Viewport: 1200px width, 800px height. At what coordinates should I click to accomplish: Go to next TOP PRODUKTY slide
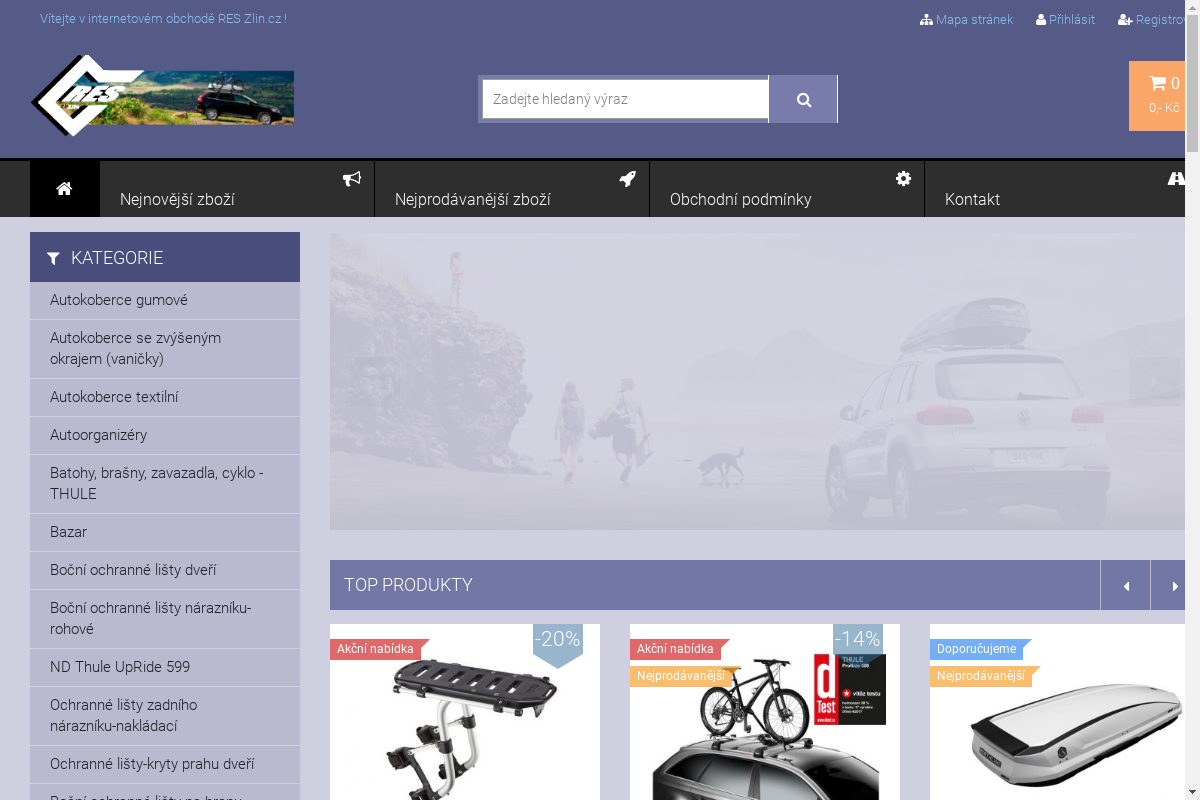click(1174, 586)
